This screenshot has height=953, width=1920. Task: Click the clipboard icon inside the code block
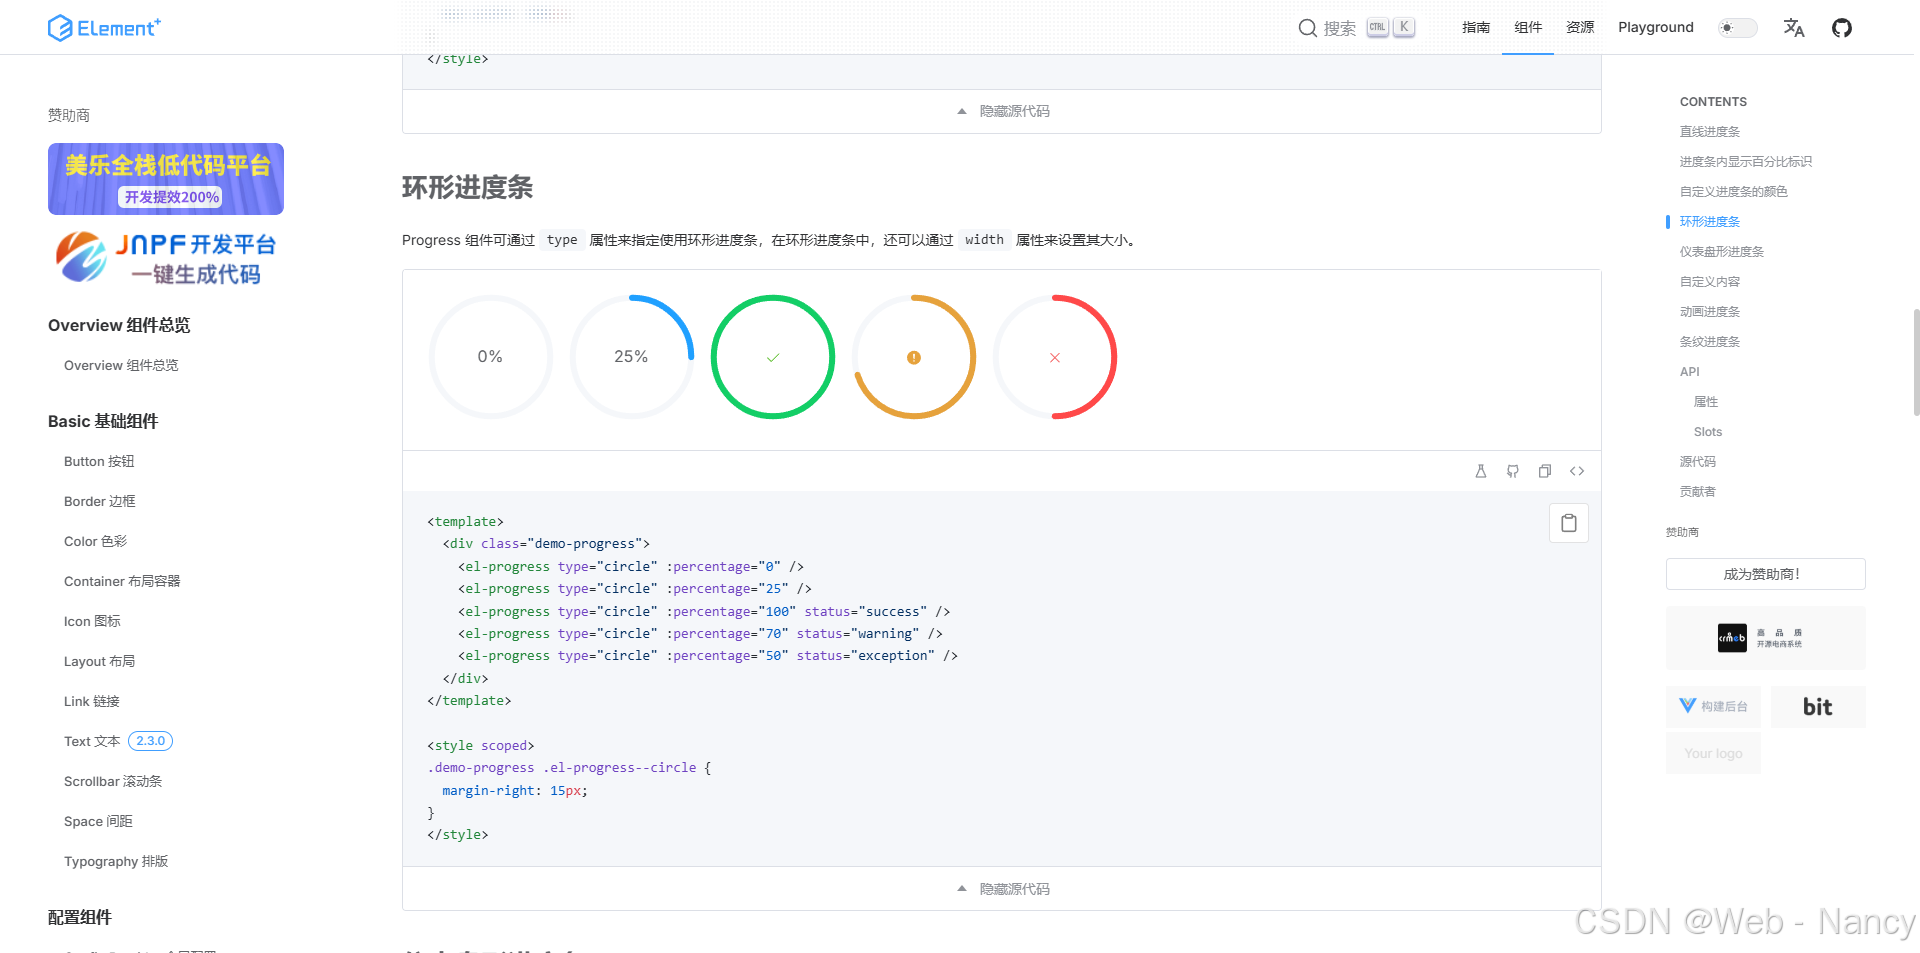coord(1569,522)
